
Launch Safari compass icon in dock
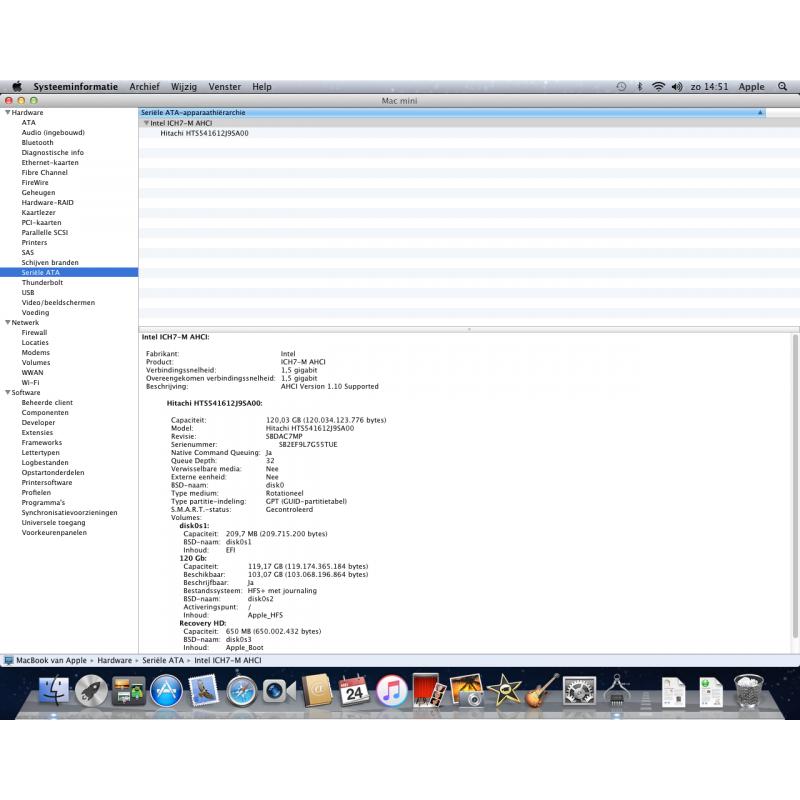click(x=242, y=691)
